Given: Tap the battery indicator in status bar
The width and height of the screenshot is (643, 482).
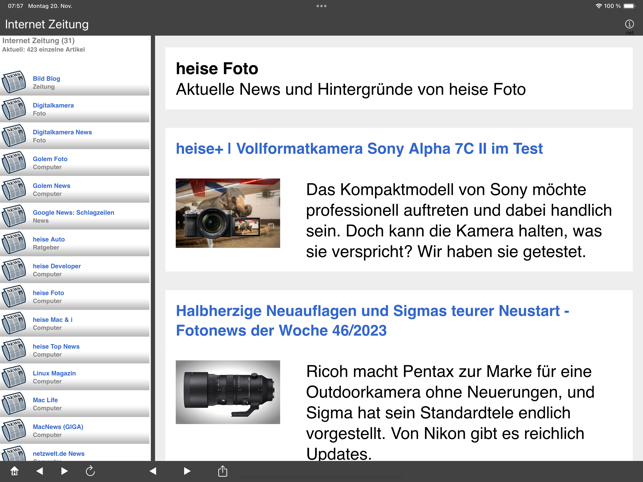Looking at the screenshot, I should click(x=629, y=6).
